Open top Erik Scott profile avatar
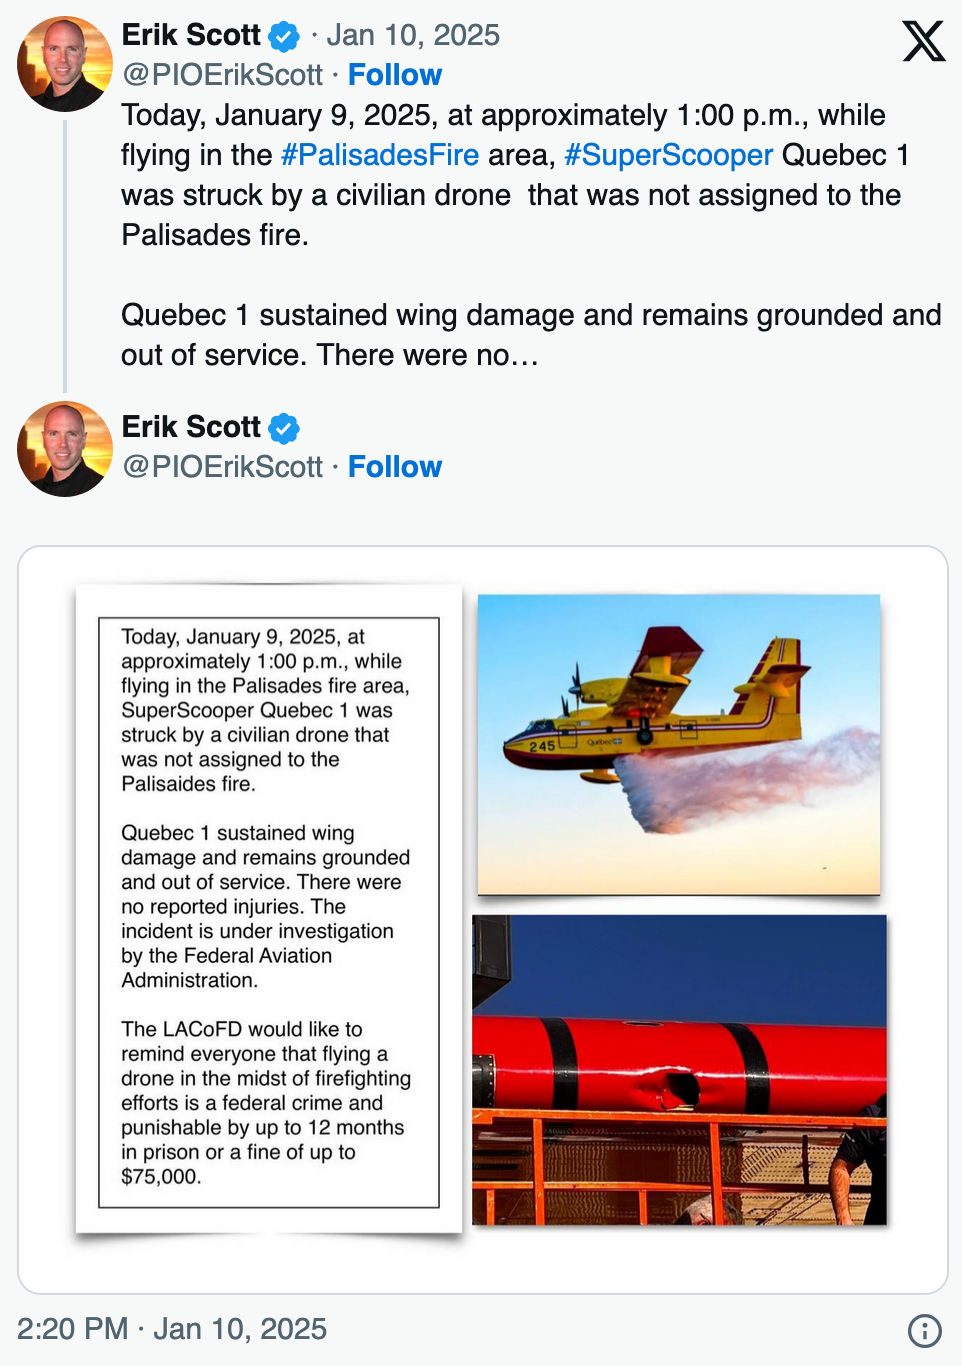 pos(65,63)
